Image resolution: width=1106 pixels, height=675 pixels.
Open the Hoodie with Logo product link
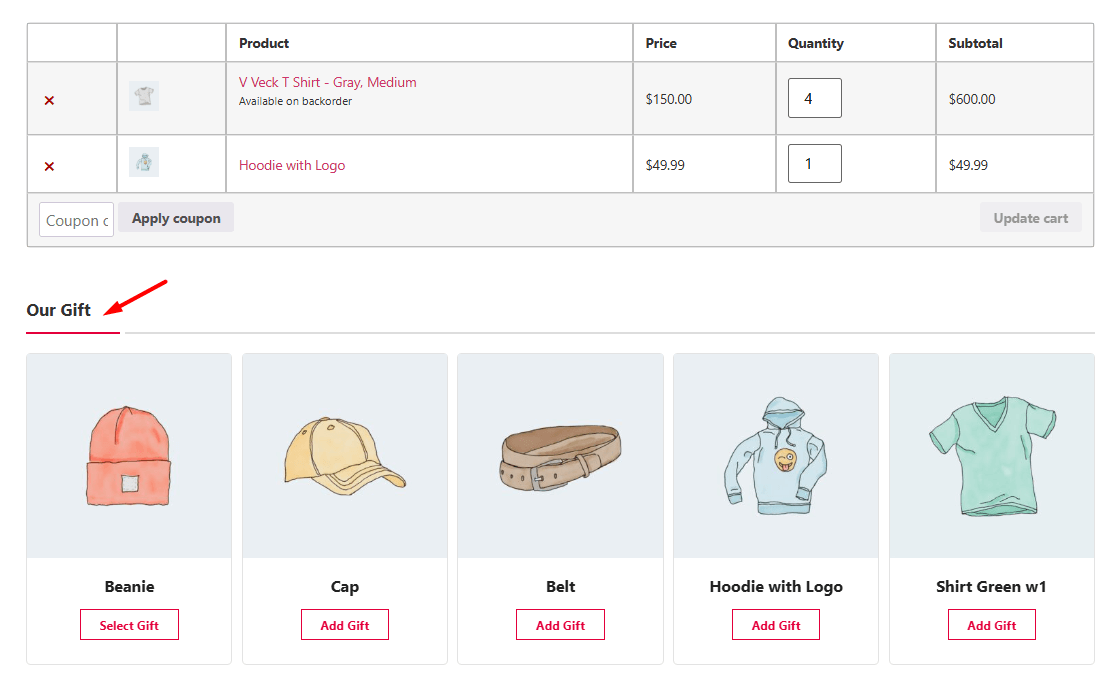coord(292,165)
